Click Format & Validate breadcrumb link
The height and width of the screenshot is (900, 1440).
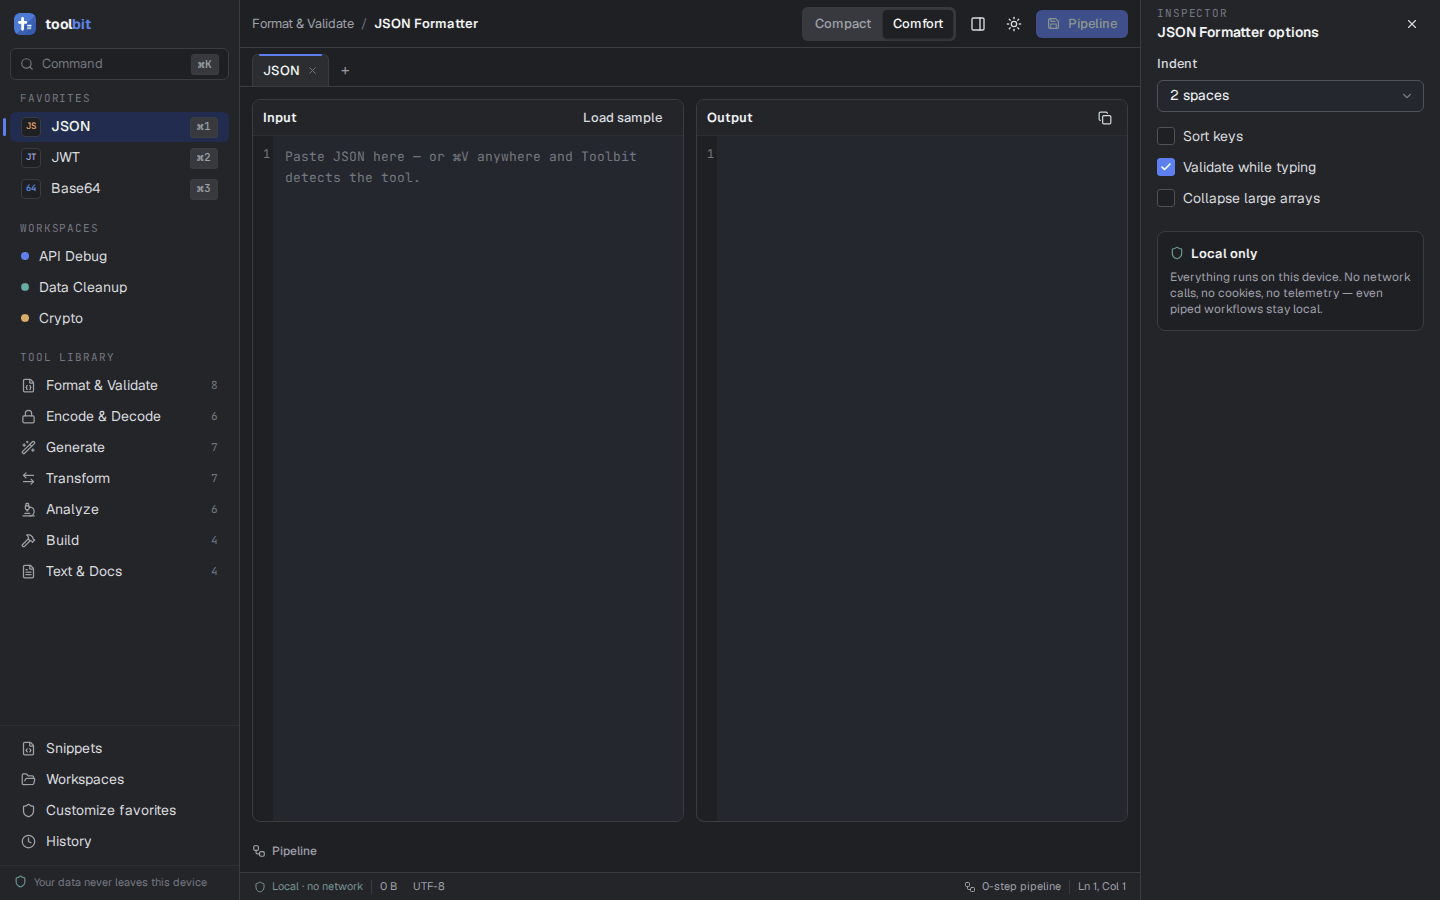[x=303, y=24]
